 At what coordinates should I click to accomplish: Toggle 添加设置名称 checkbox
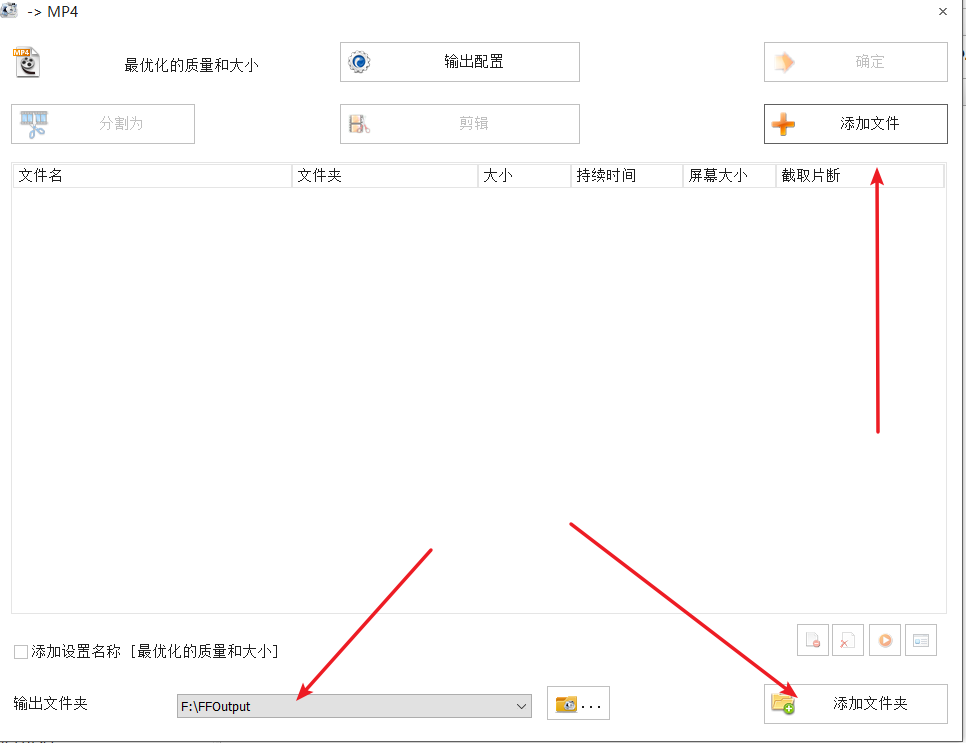pyautogui.click(x=21, y=652)
